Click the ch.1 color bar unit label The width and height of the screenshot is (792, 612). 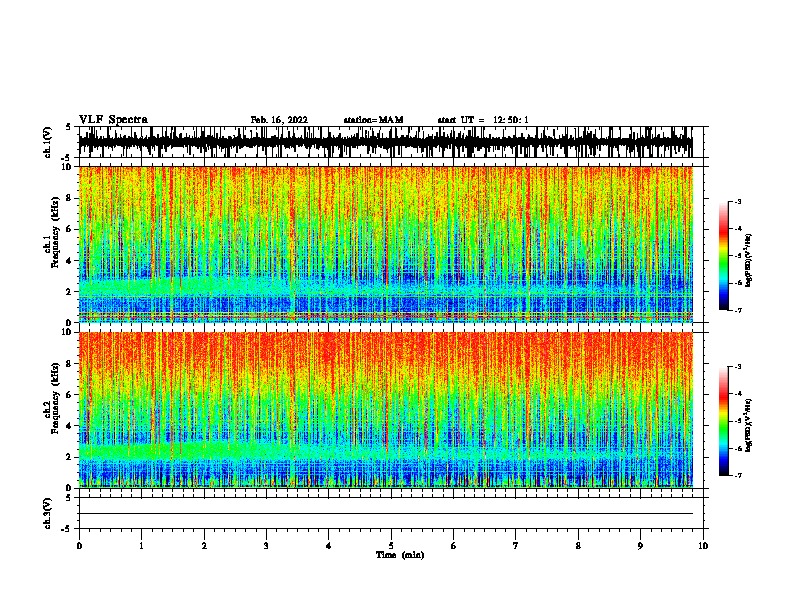pos(748,261)
